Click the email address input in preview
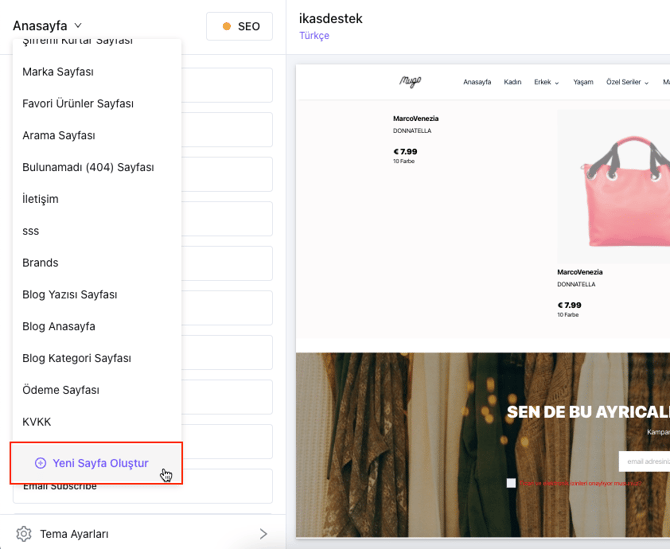This screenshot has width=670, height=549. [643, 461]
